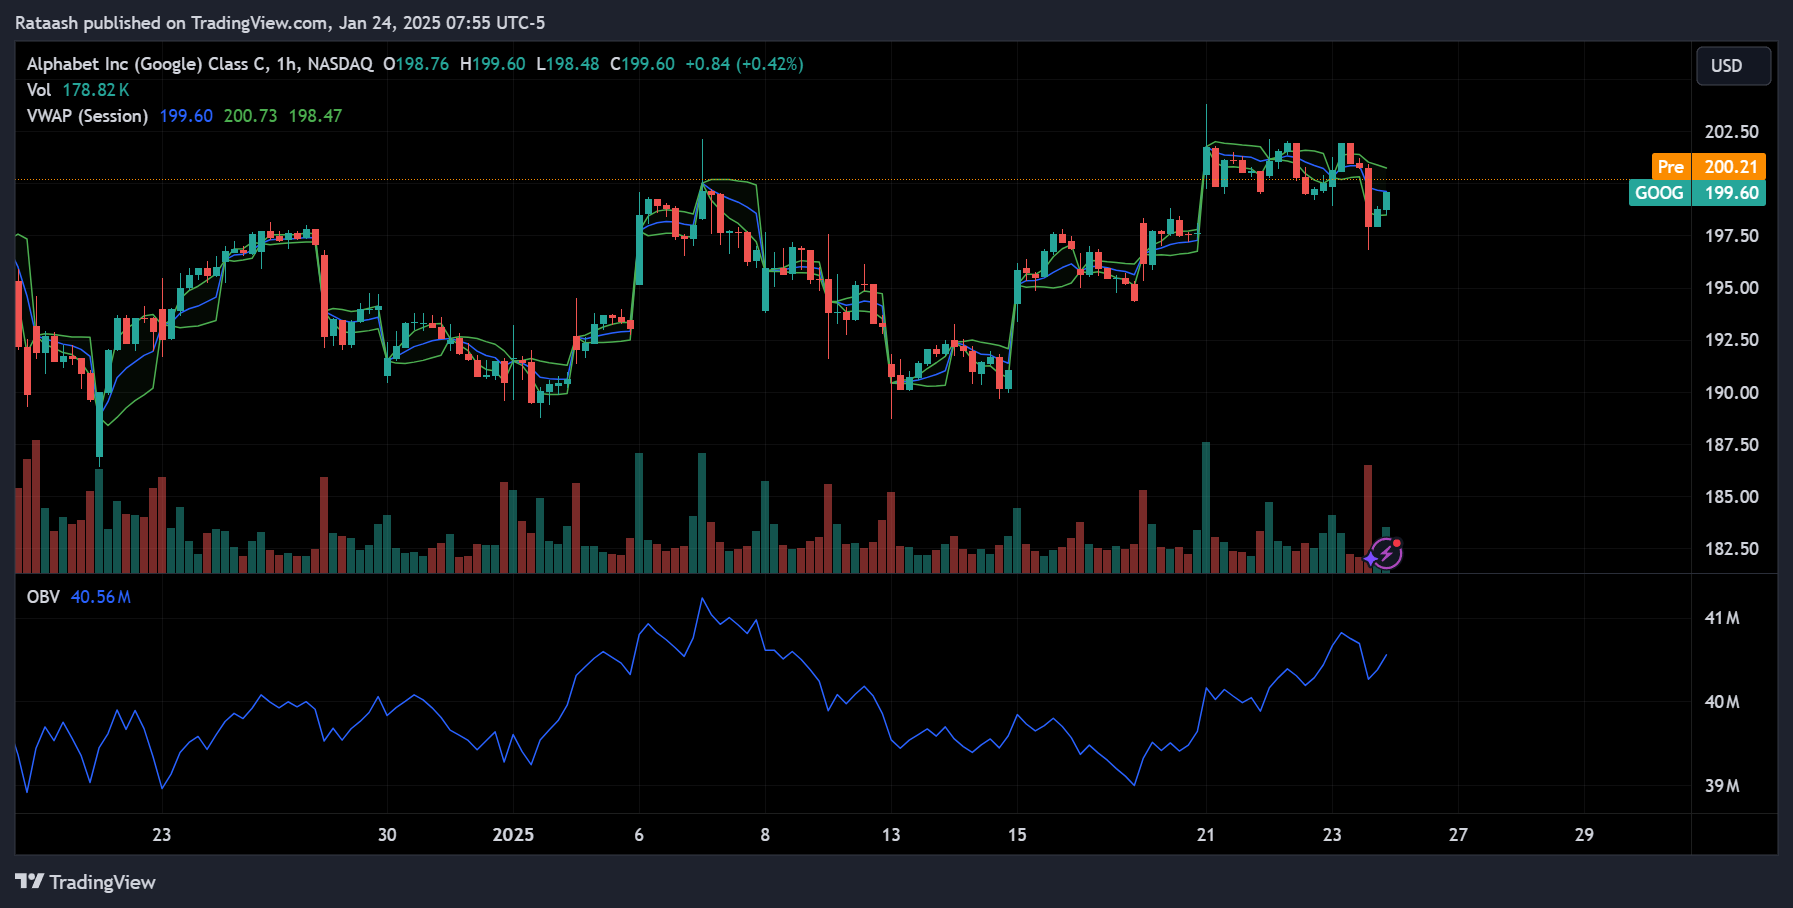Click the open value O198.76
The image size is (1793, 908).
(416, 64)
